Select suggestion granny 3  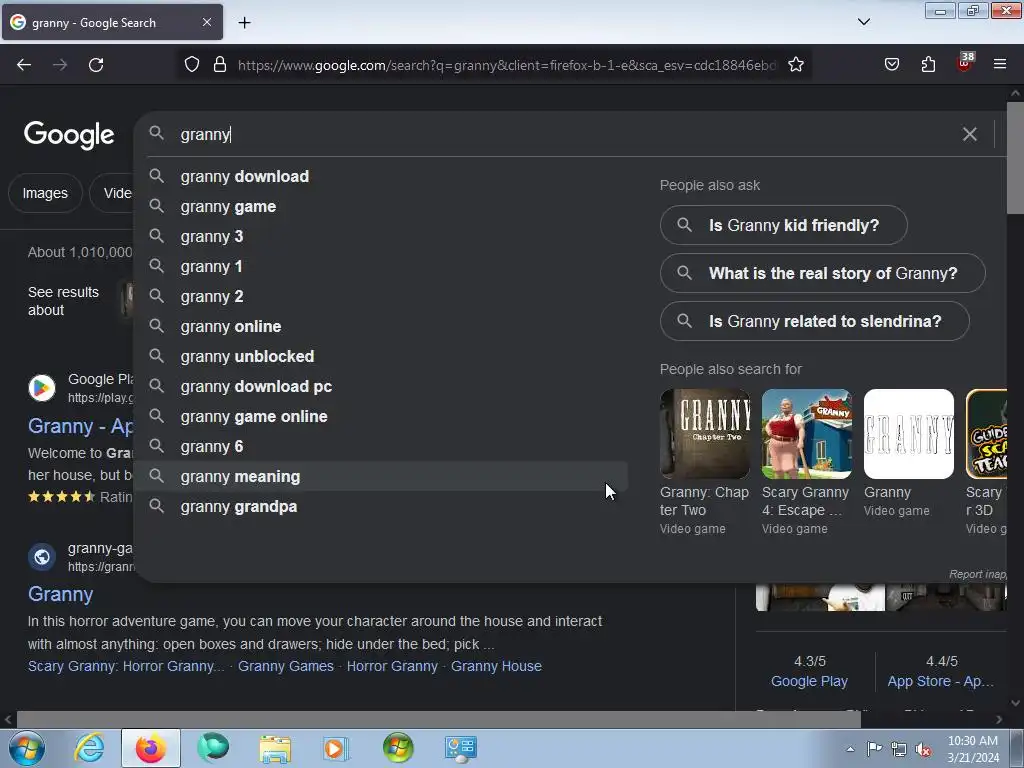tap(381, 236)
